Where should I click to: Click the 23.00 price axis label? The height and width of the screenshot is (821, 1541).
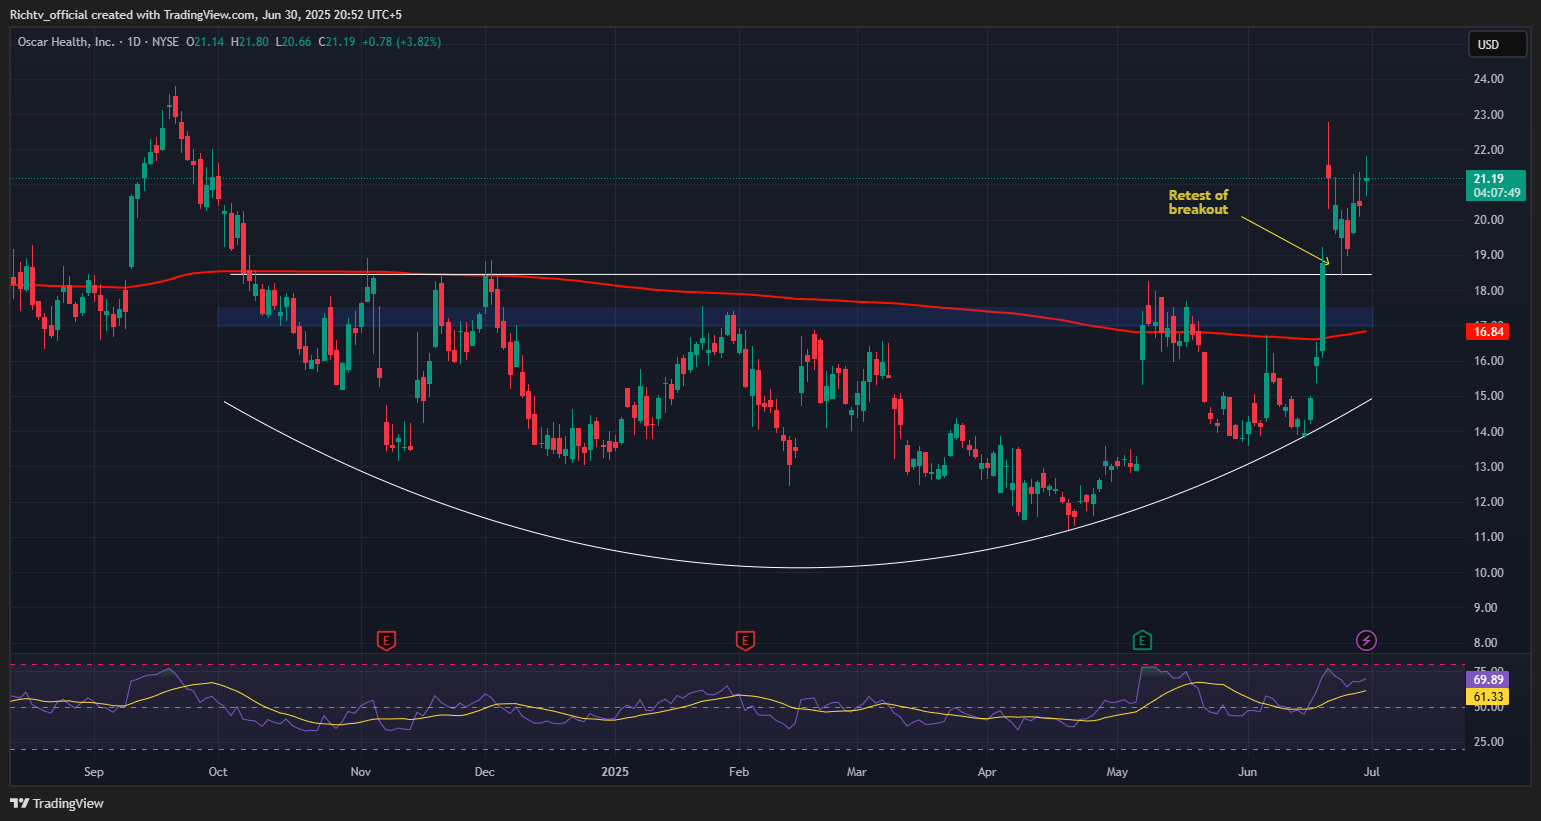[1488, 115]
